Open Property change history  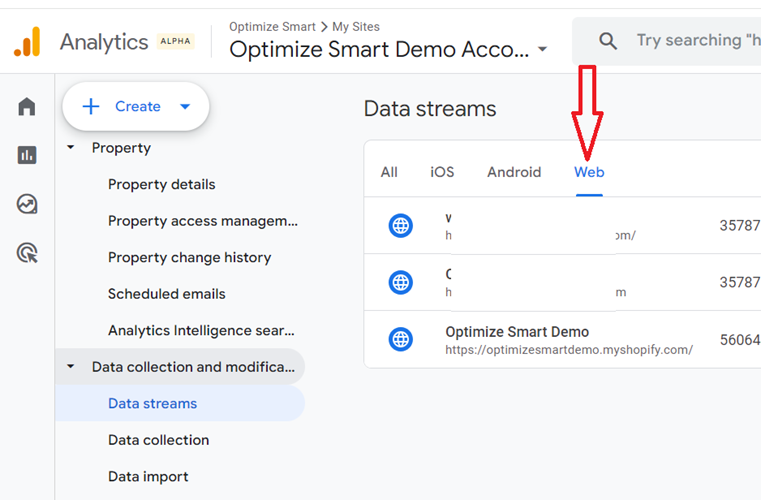pos(190,257)
